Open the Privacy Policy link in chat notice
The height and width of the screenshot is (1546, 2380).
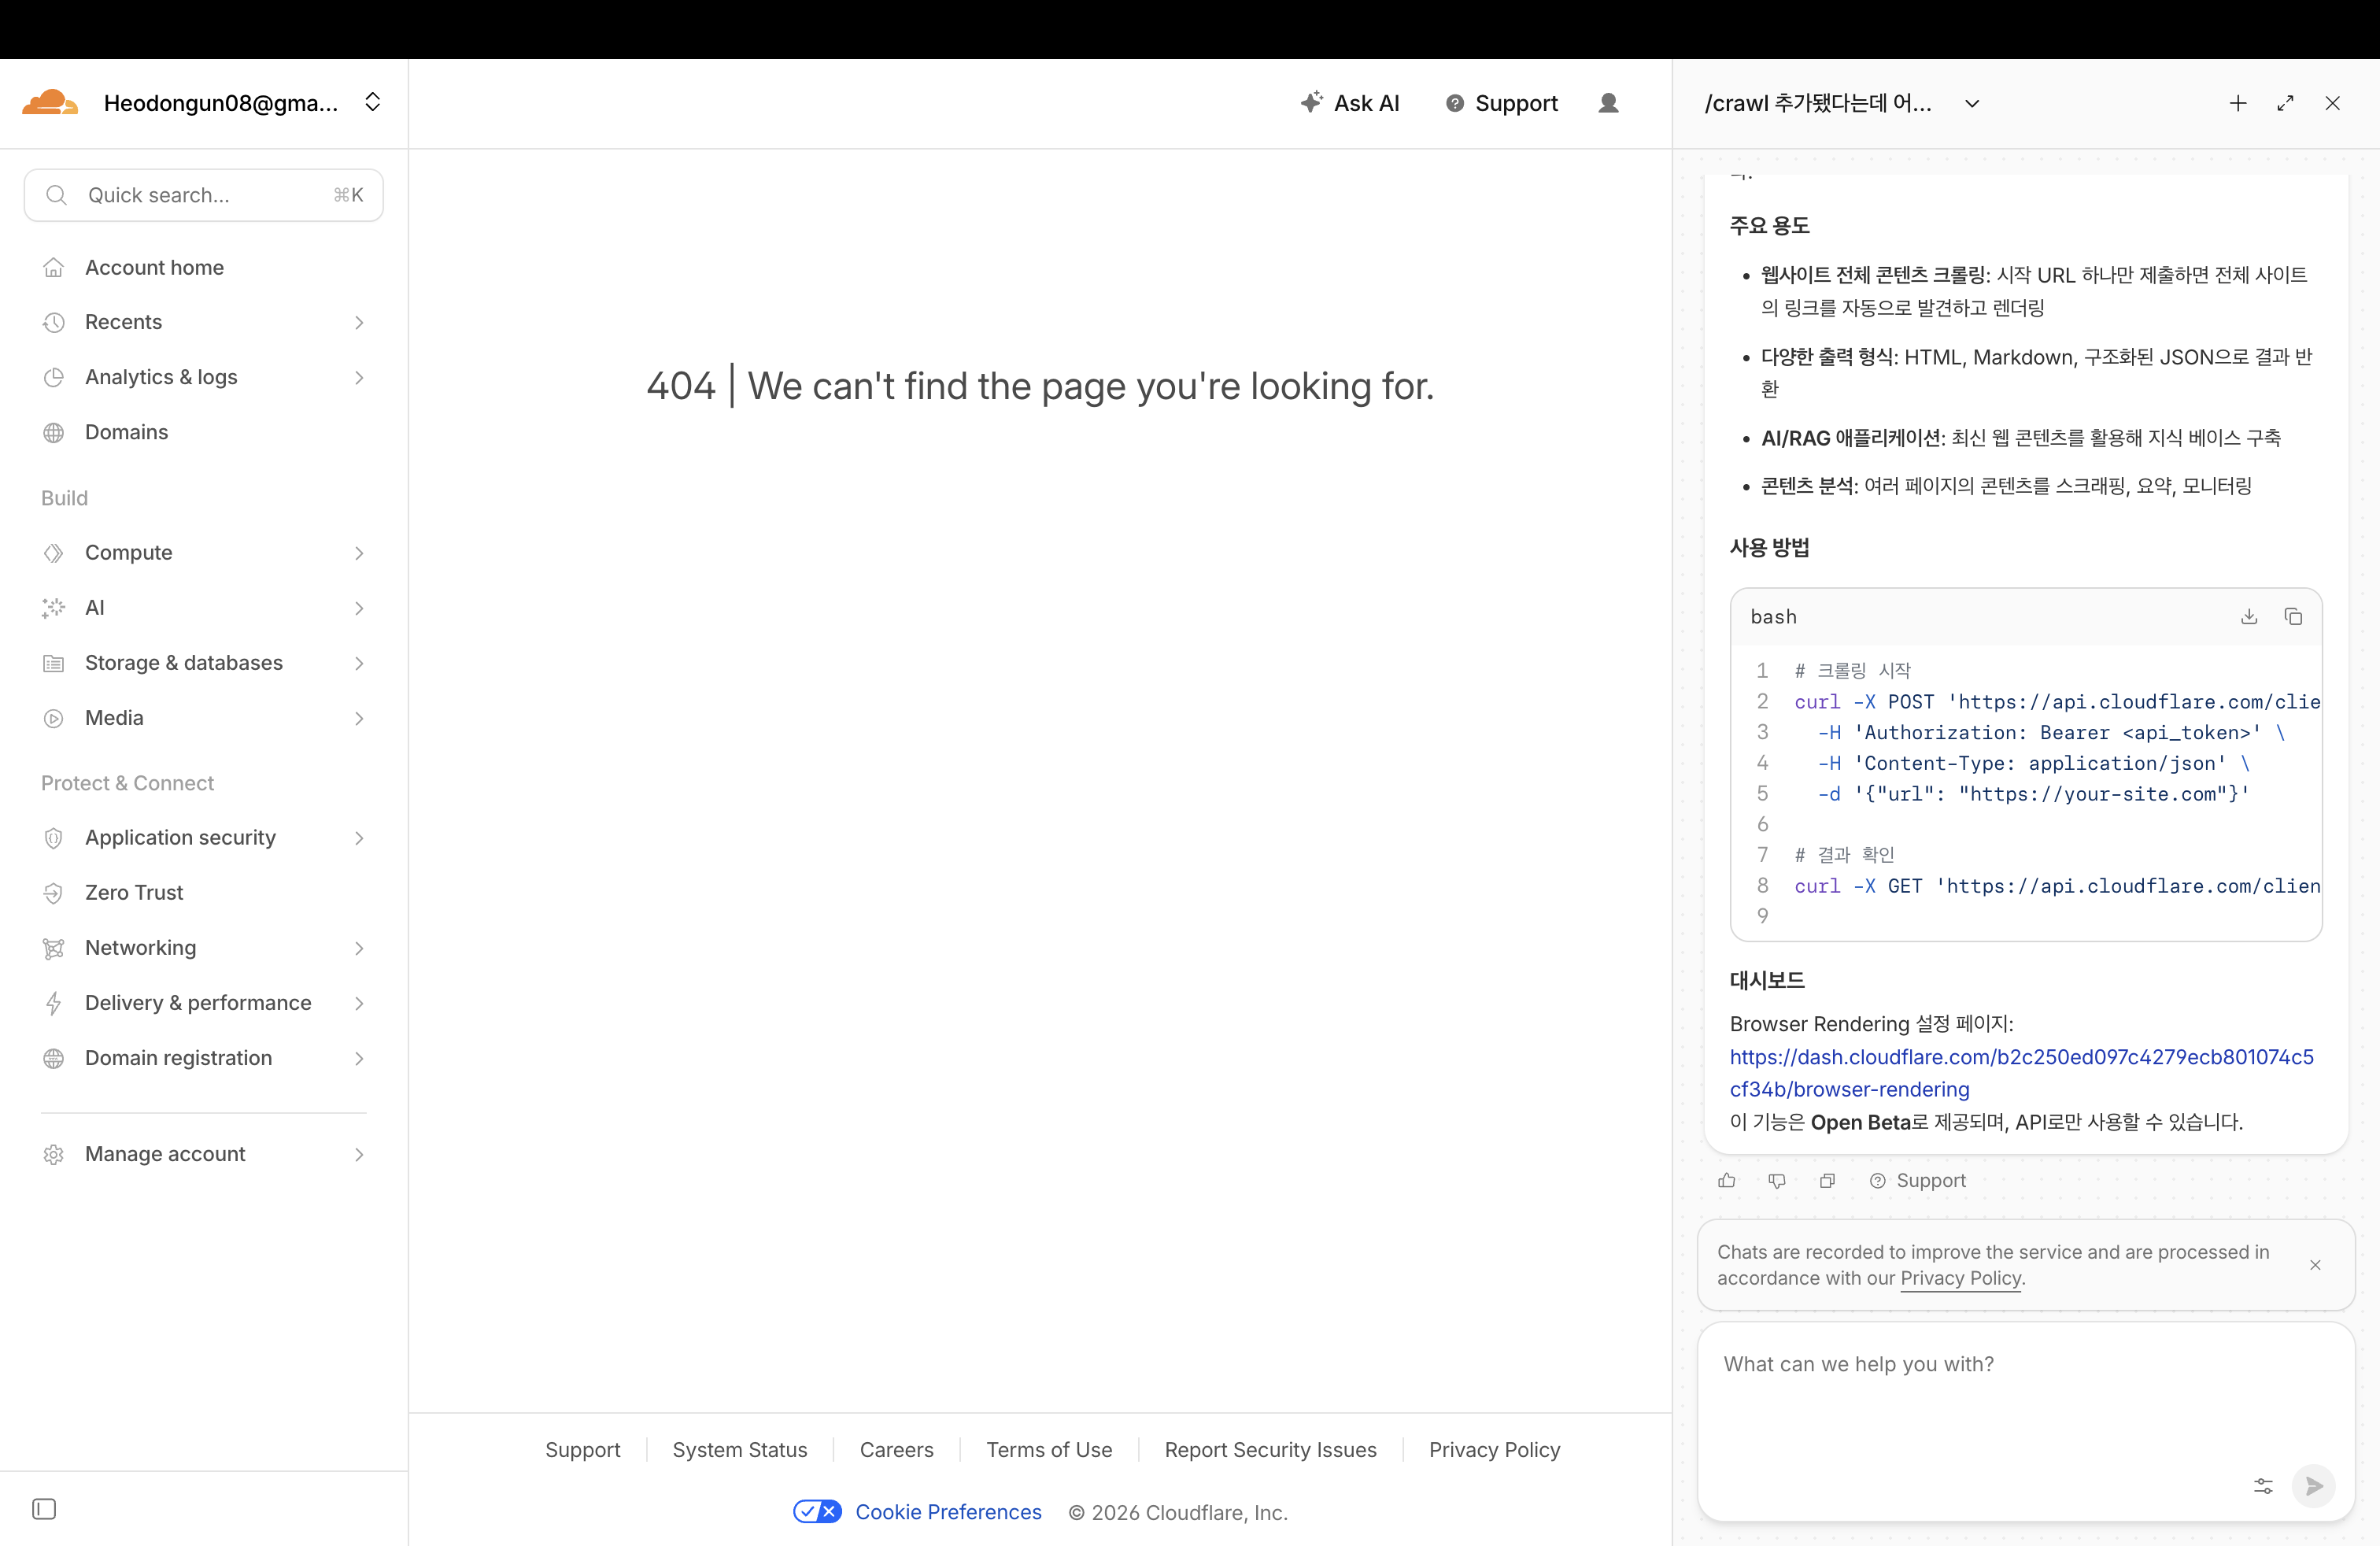pyautogui.click(x=1961, y=1278)
